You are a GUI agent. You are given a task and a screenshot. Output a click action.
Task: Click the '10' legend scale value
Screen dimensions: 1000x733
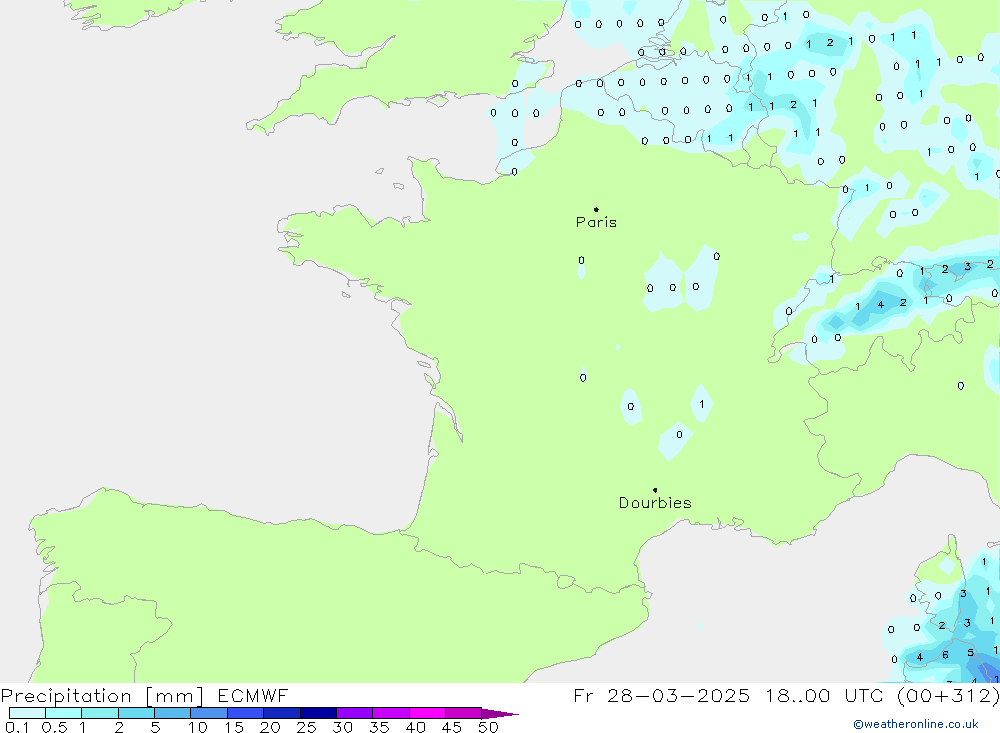point(198,727)
